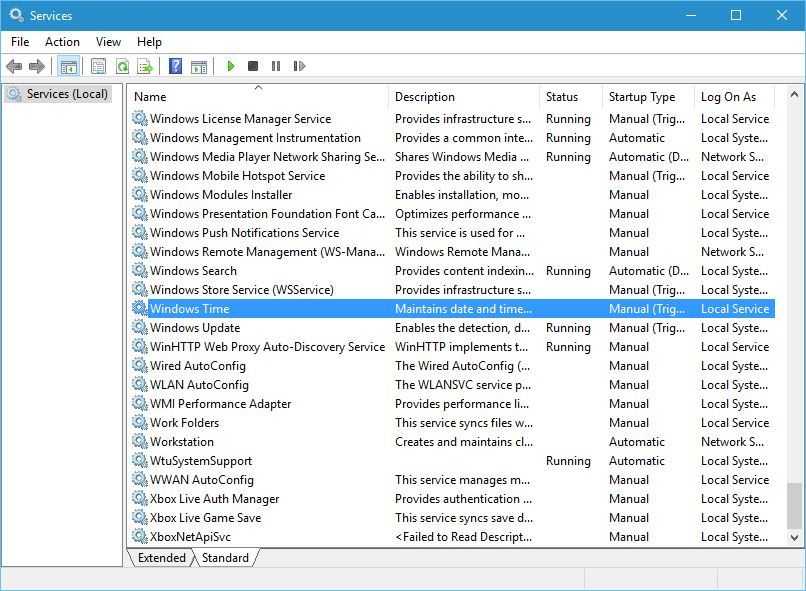Toggle the Show/Hide Console Tree icon
The width and height of the screenshot is (806, 591).
click(68, 66)
